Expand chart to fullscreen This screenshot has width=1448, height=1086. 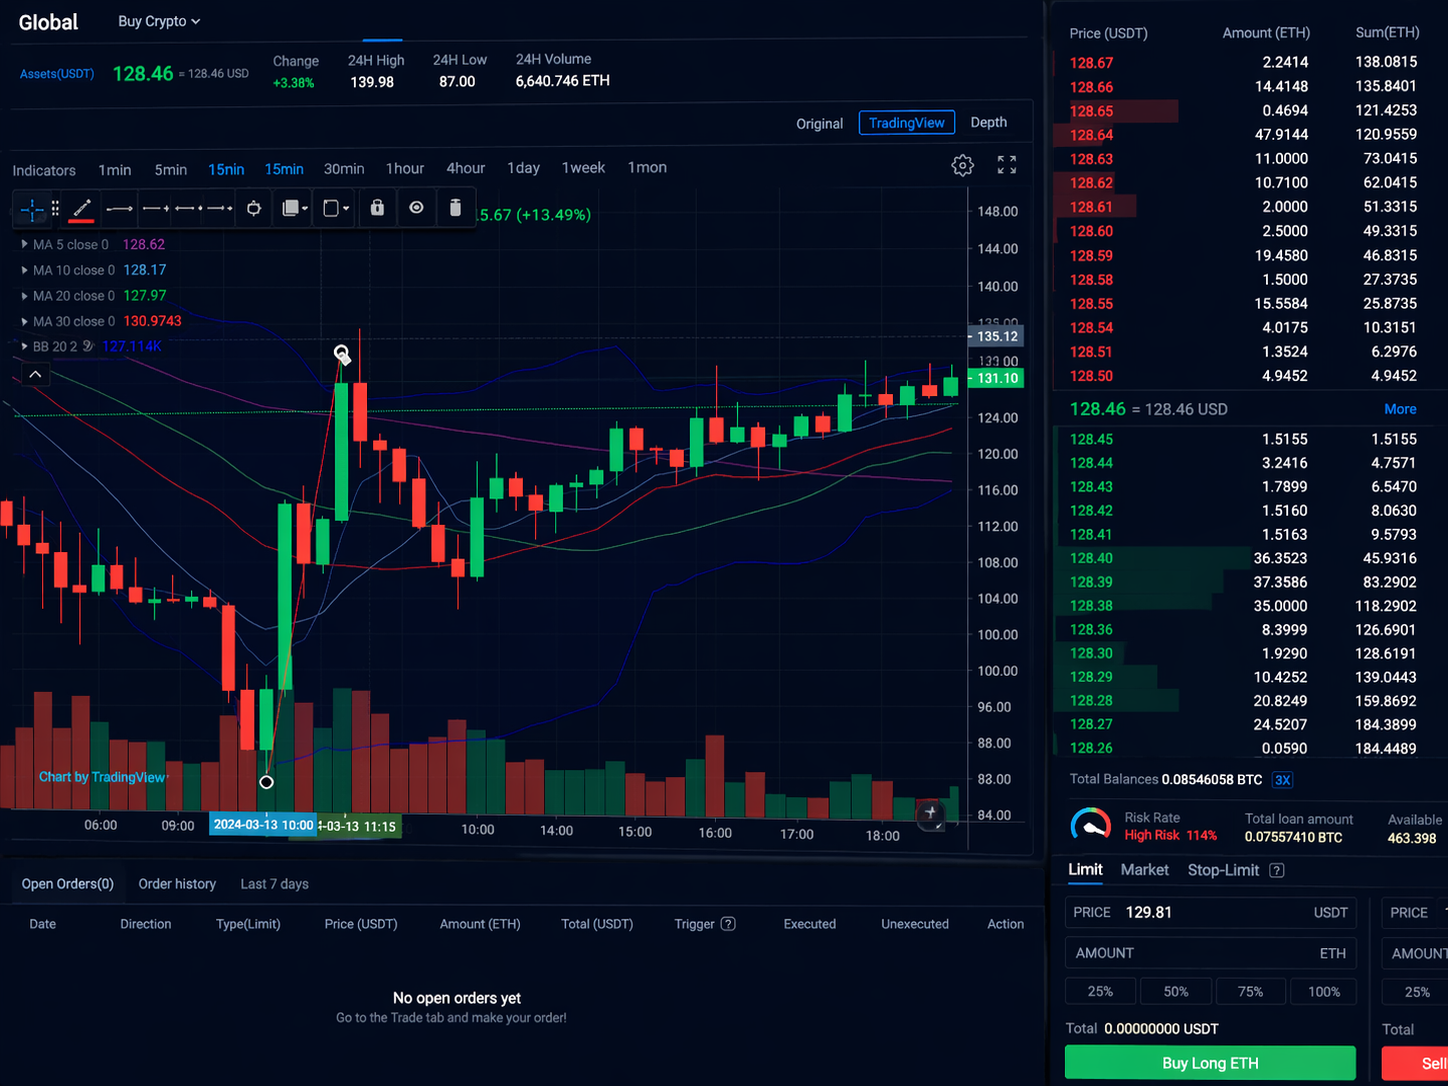tap(1007, 165)
